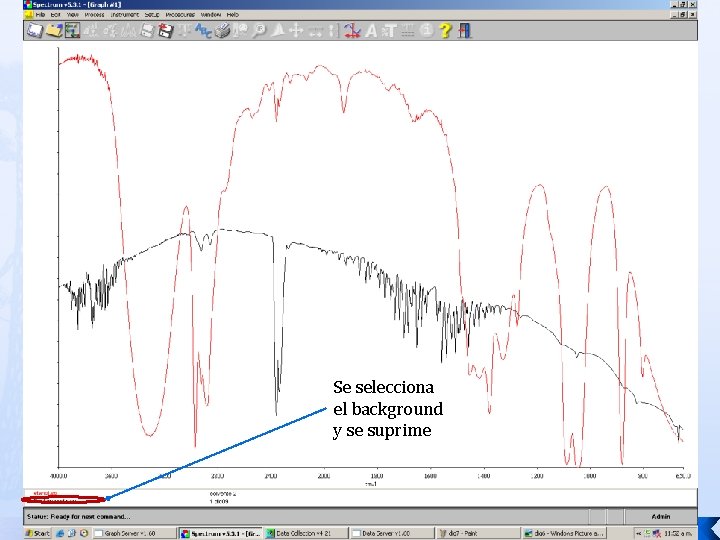The image size is (720, 540).
Task: Switch to Data Collection taskbar window
Action: pos(304,534)
